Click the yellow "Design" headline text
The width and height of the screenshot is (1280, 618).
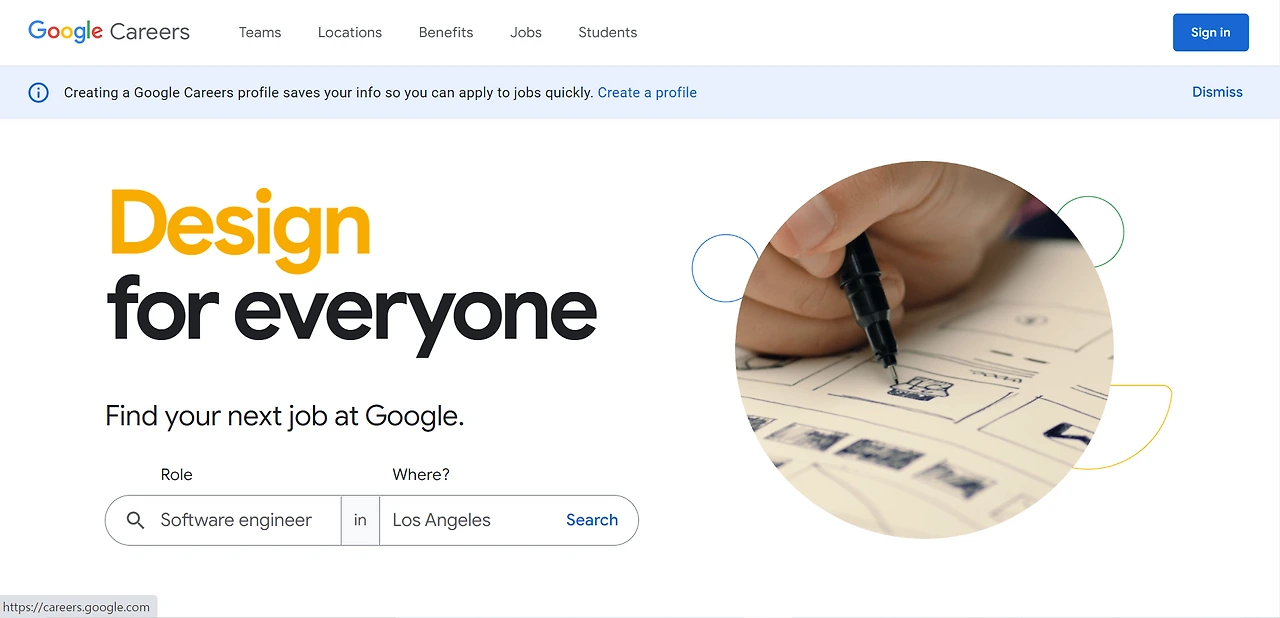(240, 229)
